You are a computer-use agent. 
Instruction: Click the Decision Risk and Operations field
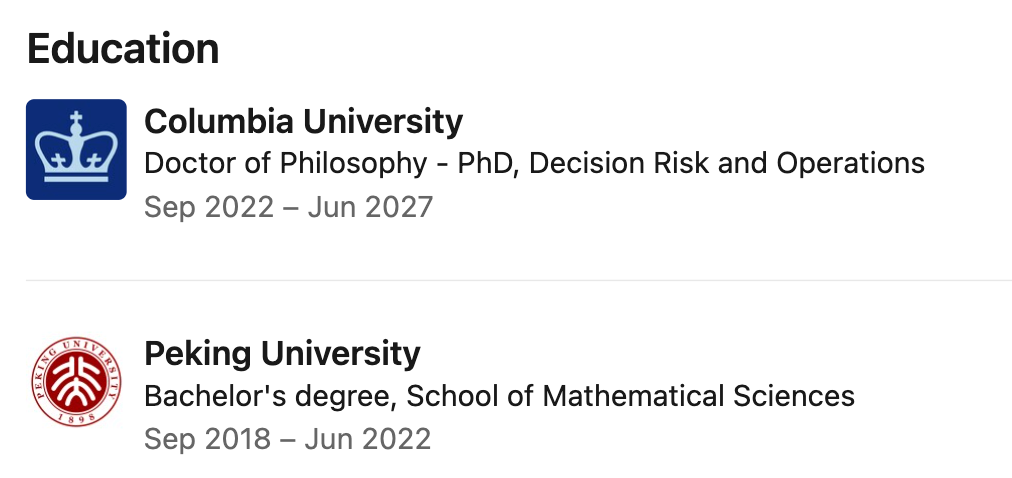(x=727, y=164)
